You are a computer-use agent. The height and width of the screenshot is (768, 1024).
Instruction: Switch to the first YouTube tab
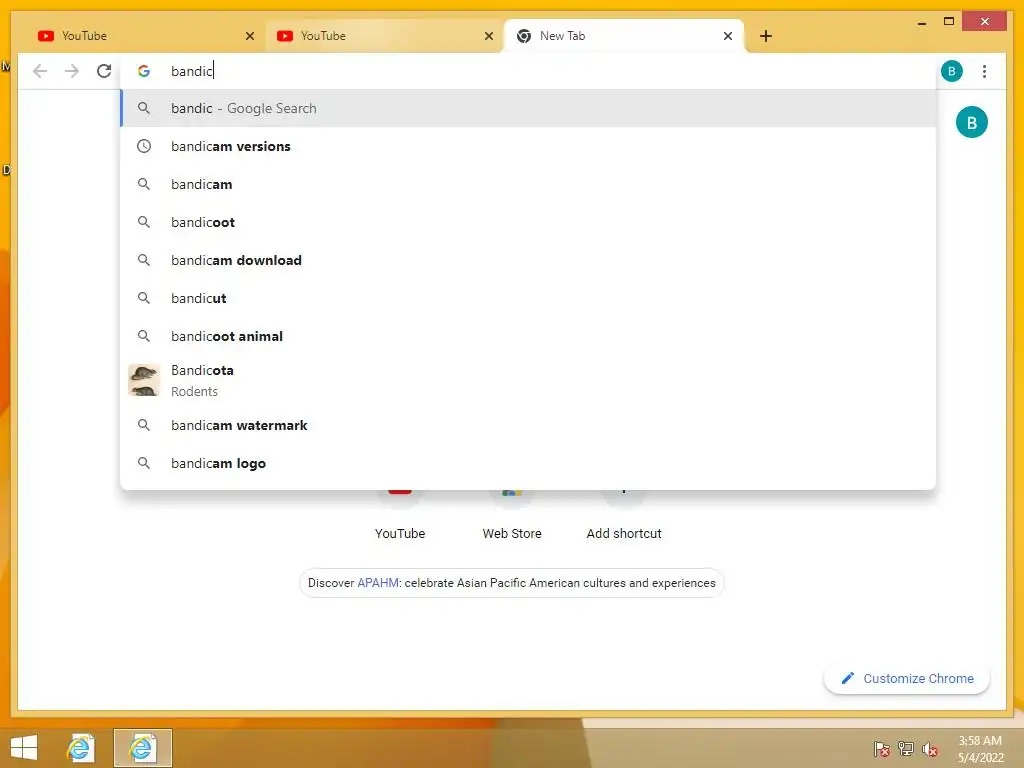145,36
